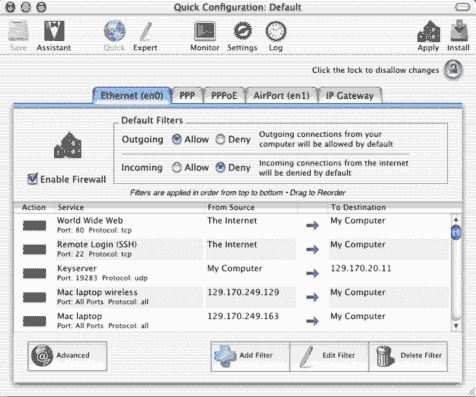The image size is (476, 397).
Task: Click the Mac laptop row's action block icon
Action: pos(34,321)
